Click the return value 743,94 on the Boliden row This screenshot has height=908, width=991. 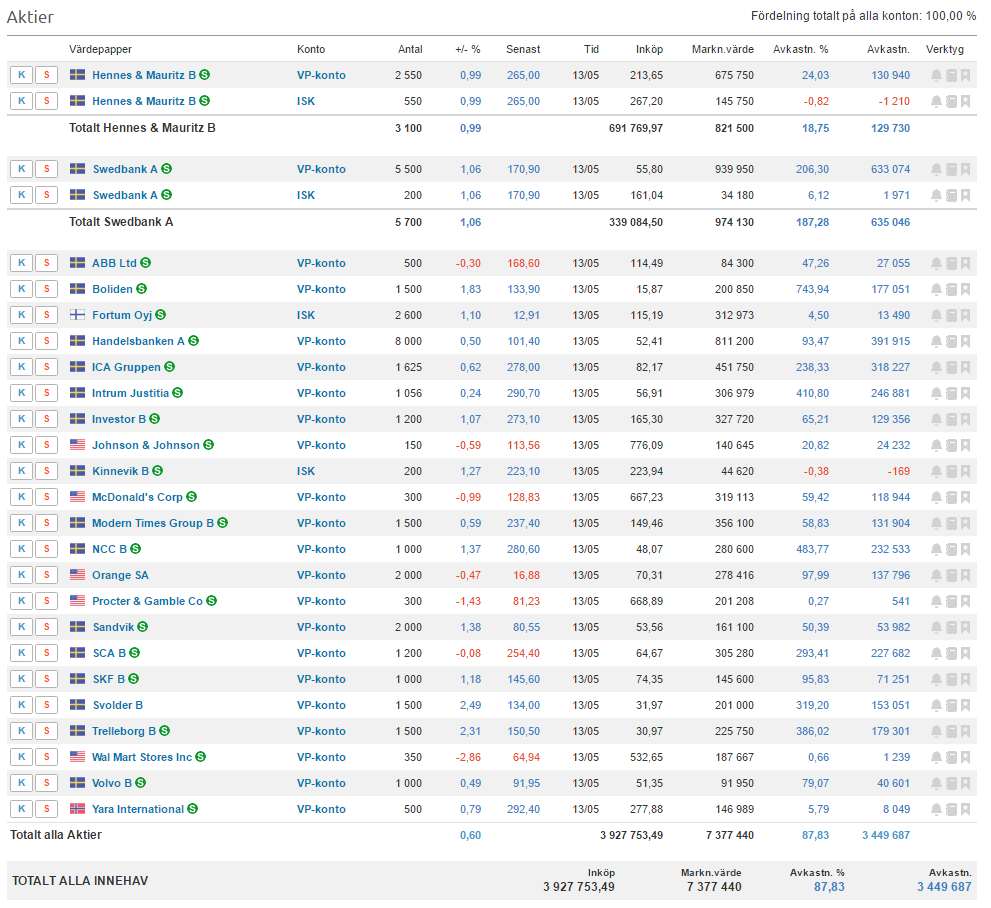[812, 289]
